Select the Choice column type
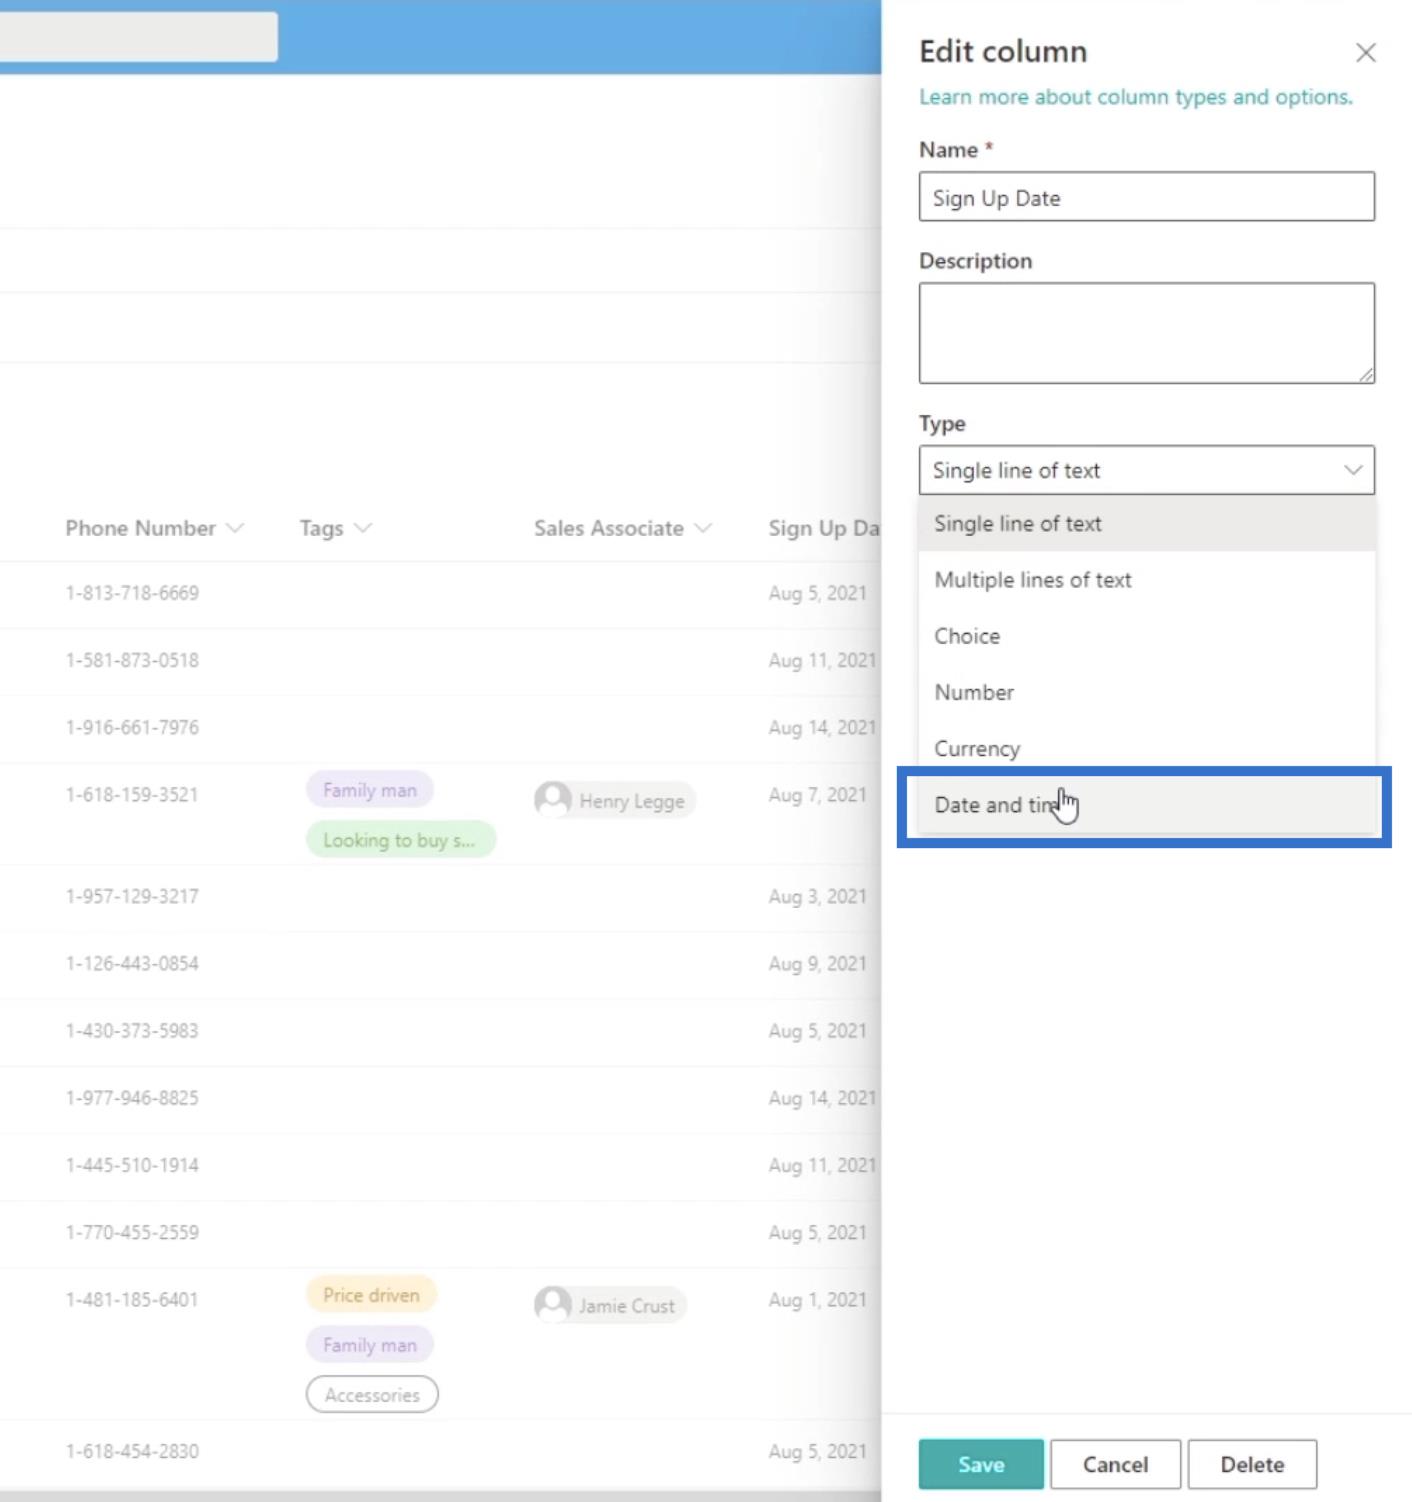This screenshot has width=1412, height=1502. 1146,636
